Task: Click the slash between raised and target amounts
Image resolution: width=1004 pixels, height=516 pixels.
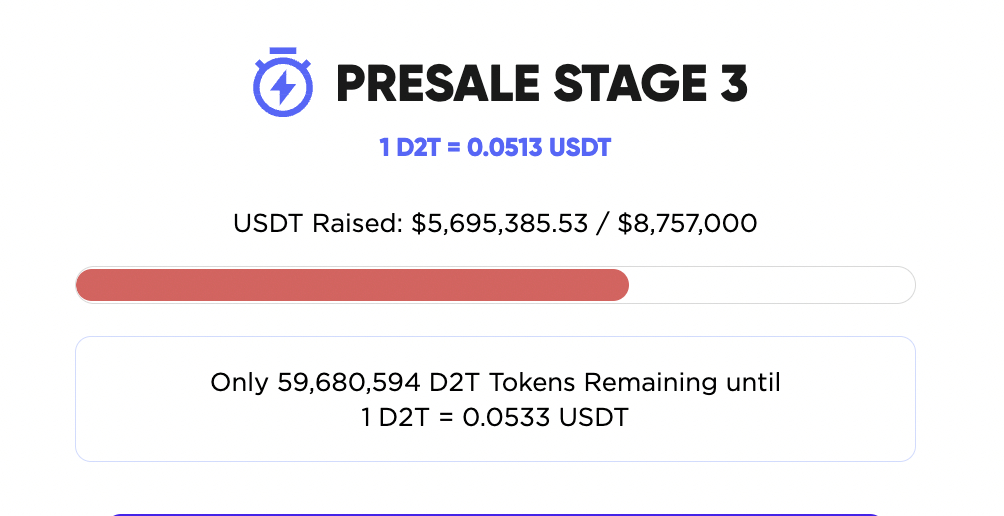Action: 603,223
